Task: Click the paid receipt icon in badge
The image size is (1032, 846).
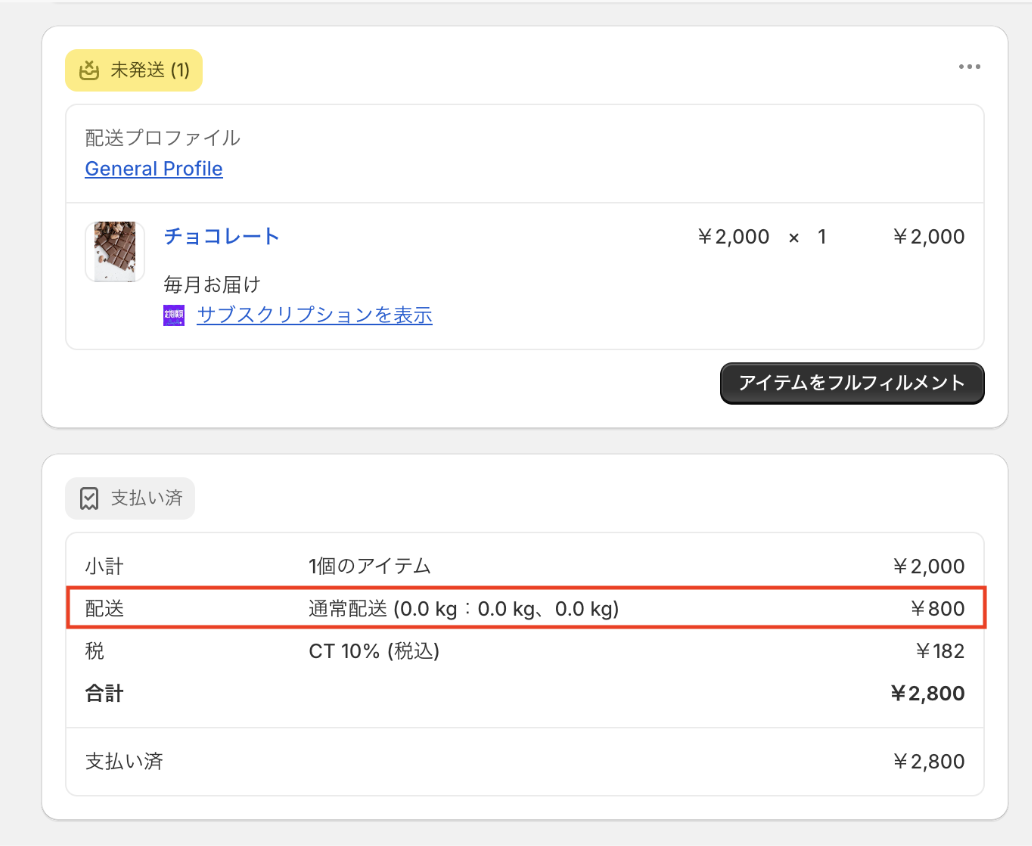Action: (x=89, y=498)
